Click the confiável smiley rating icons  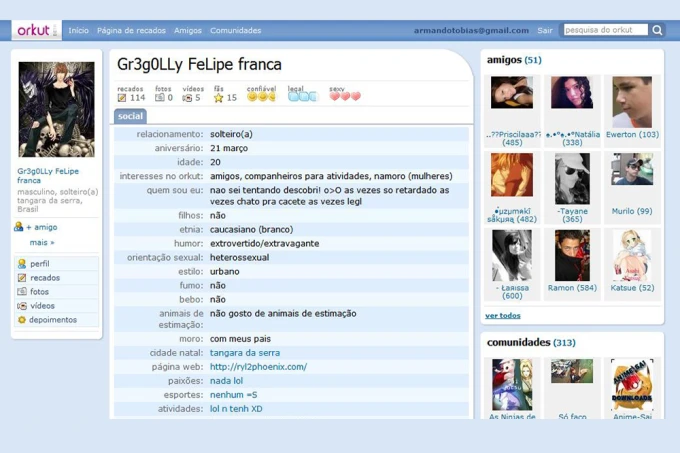tap(261, 97)
